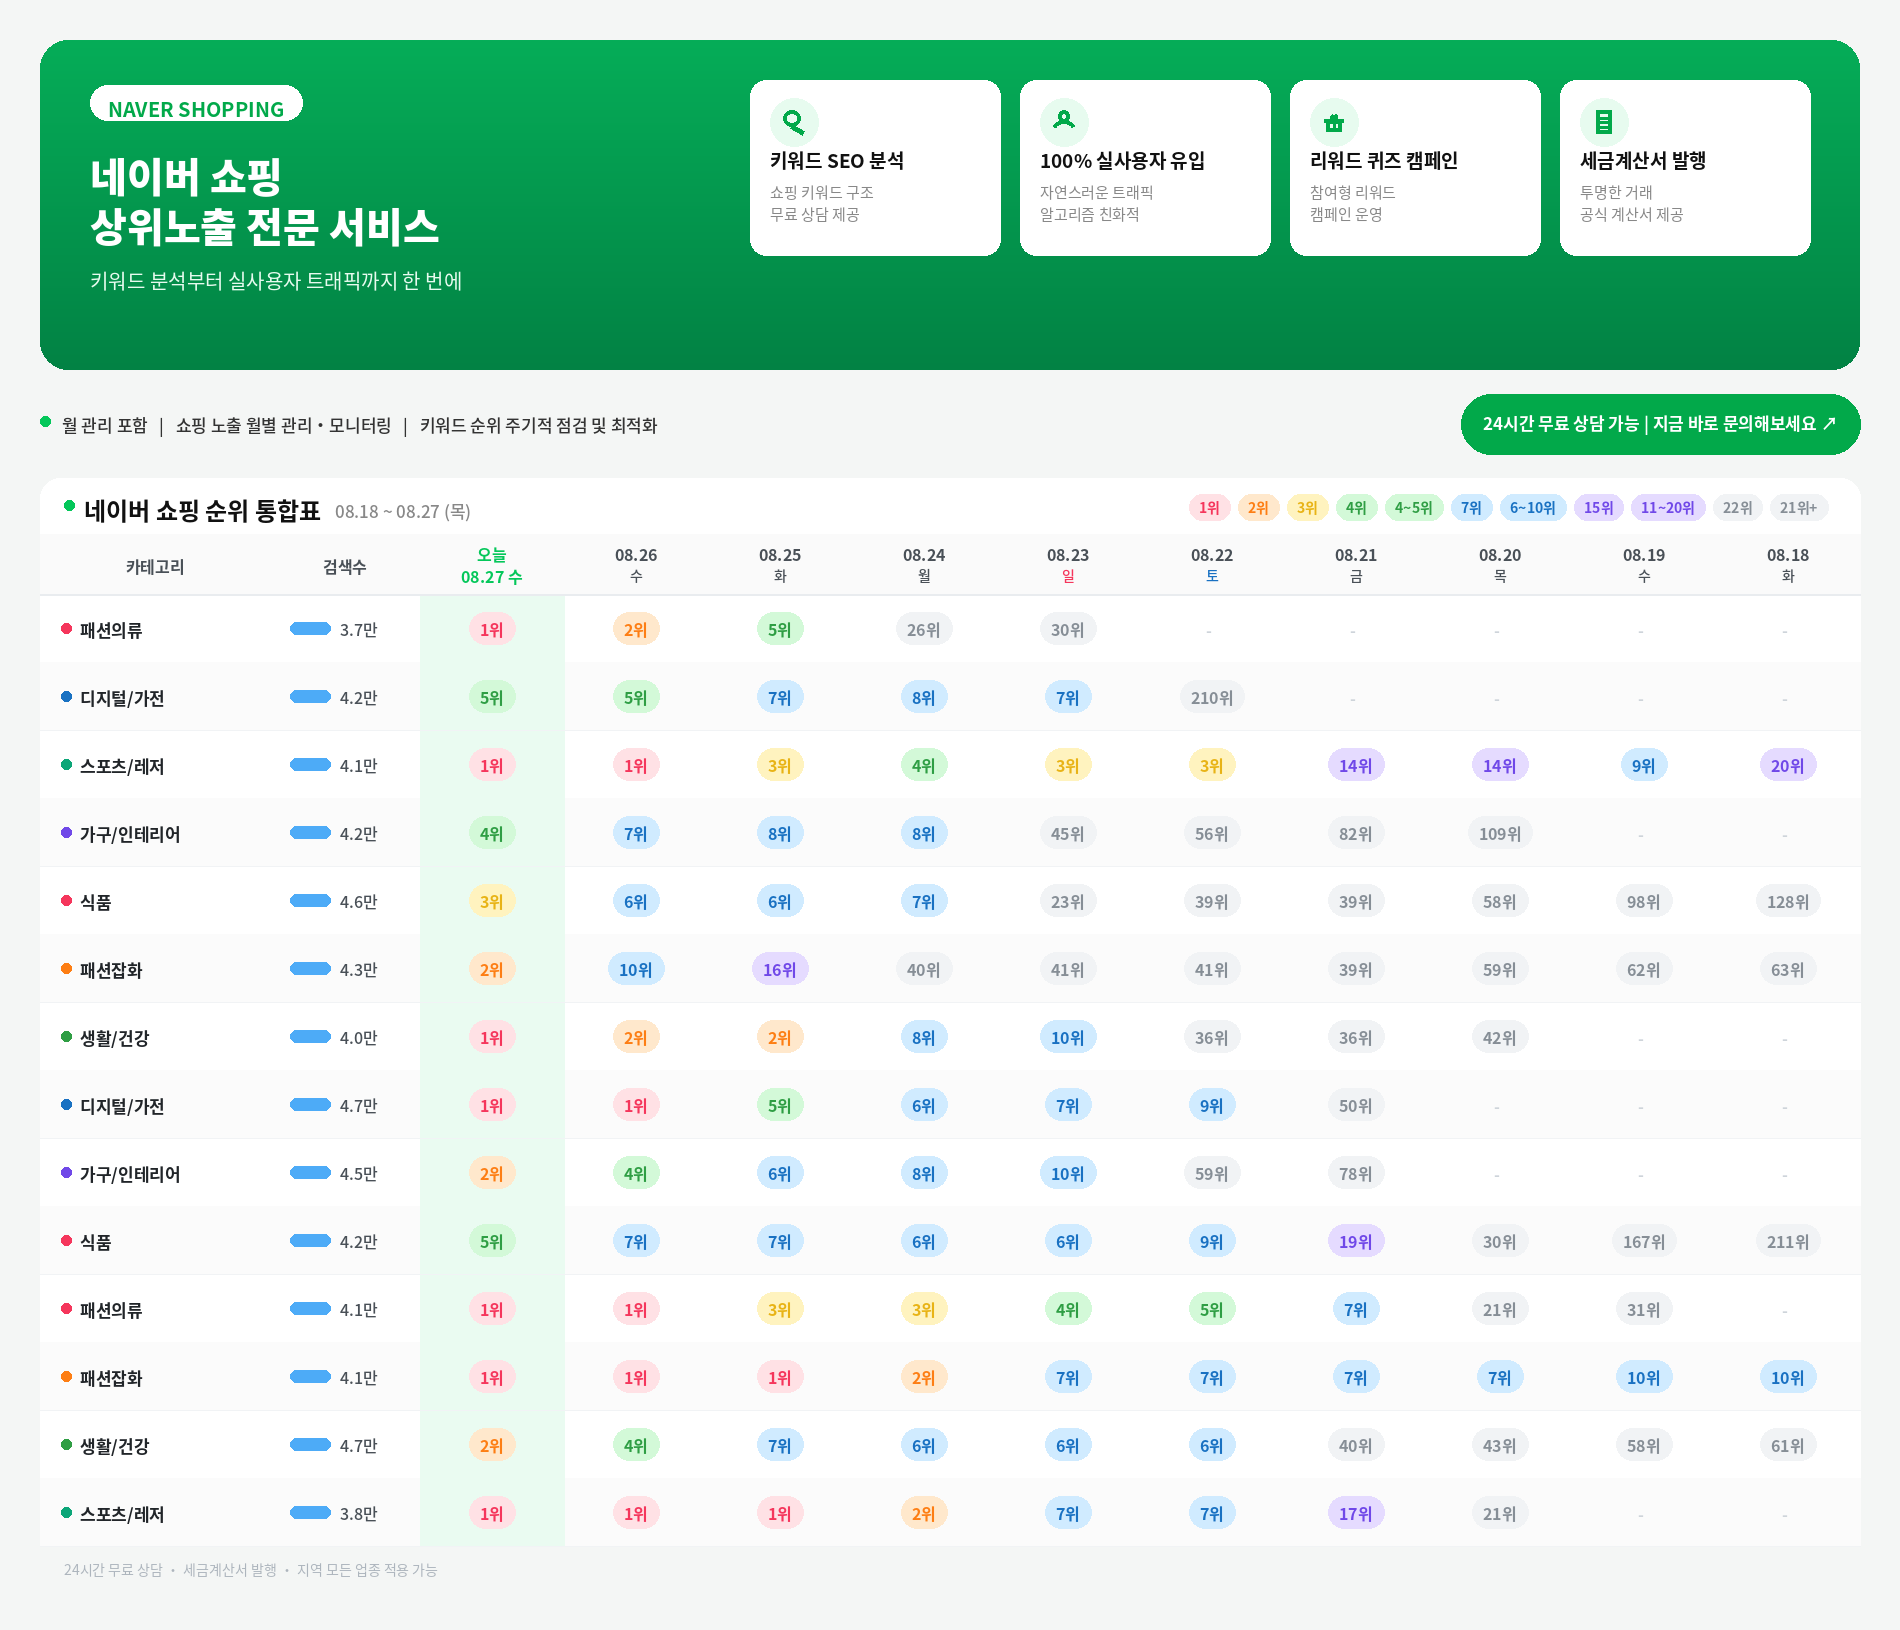Screen dimensions: 1900x1630
Task: Select the 오늘 08.27 수 column header
Action: (492, 566)
